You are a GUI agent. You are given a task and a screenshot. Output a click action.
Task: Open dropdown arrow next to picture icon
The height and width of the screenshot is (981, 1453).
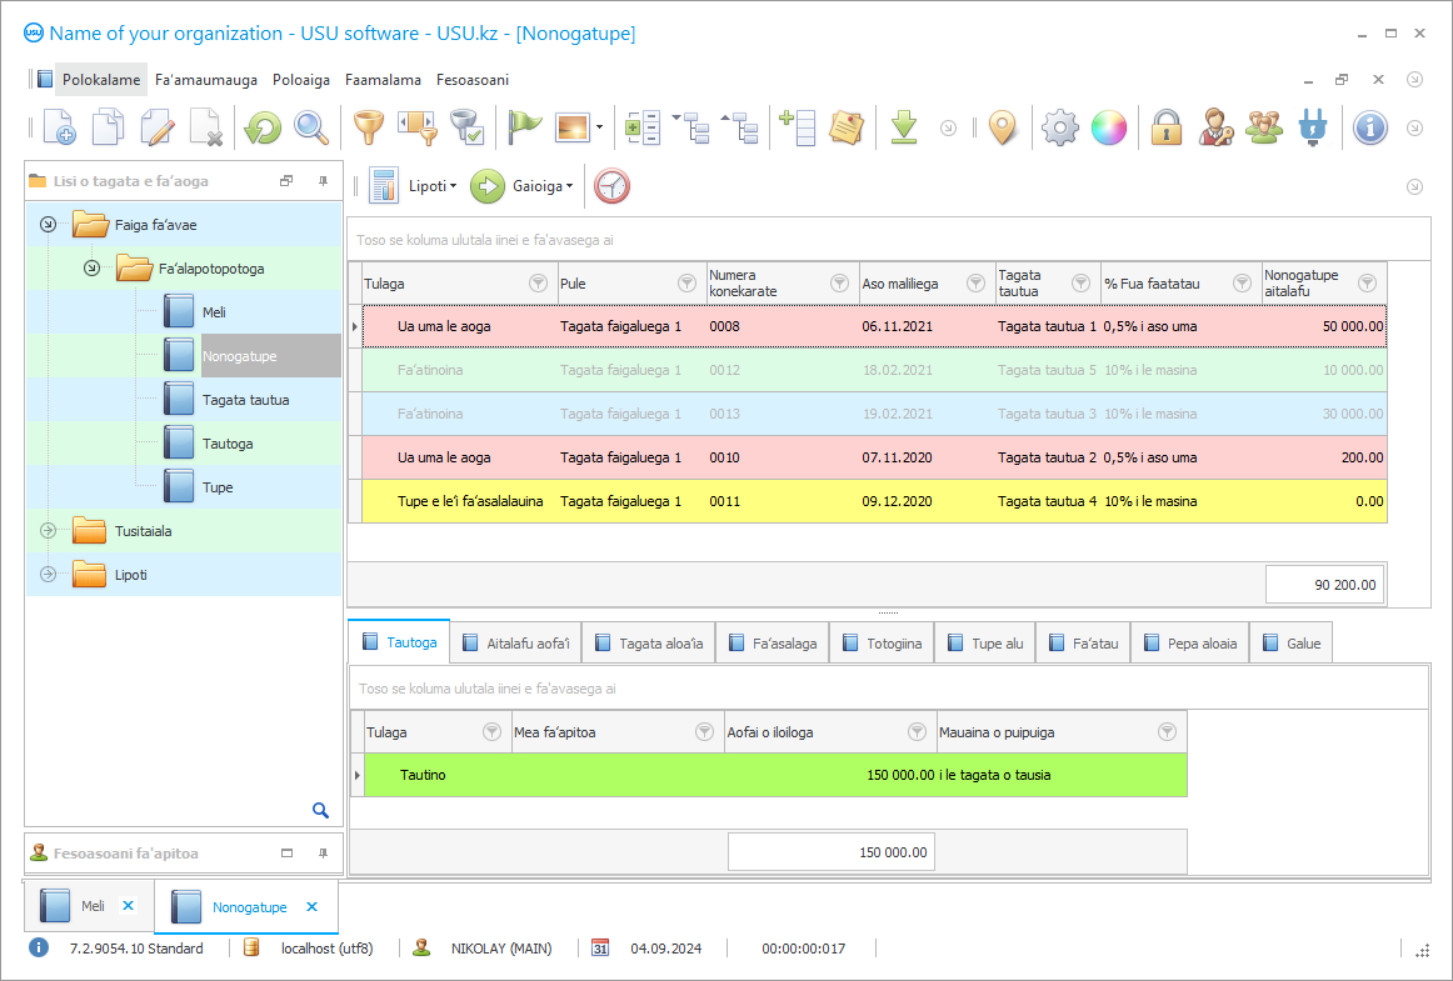[599, 128]
